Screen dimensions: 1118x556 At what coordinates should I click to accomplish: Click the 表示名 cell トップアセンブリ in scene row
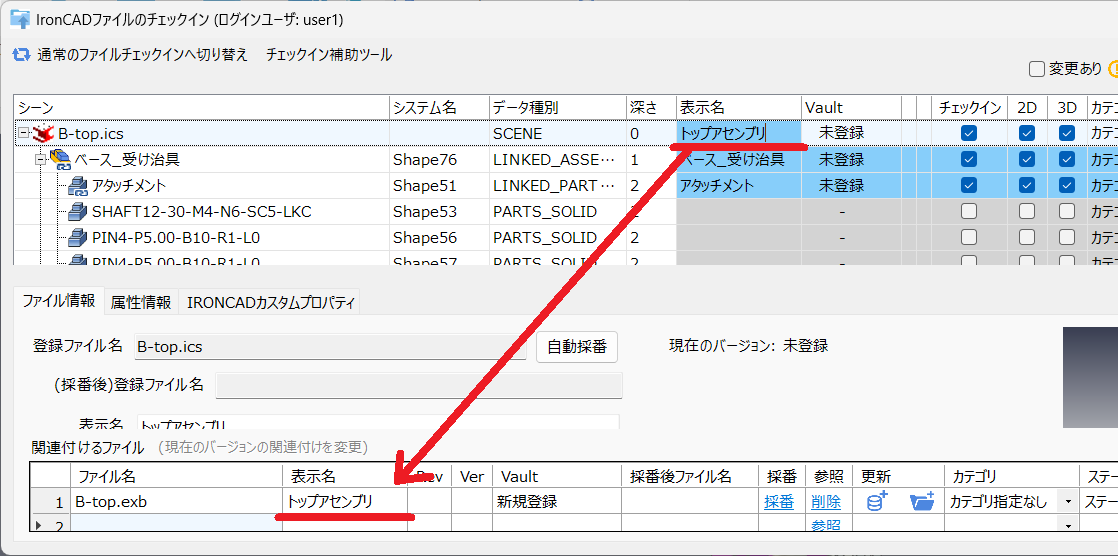(739, 133)
